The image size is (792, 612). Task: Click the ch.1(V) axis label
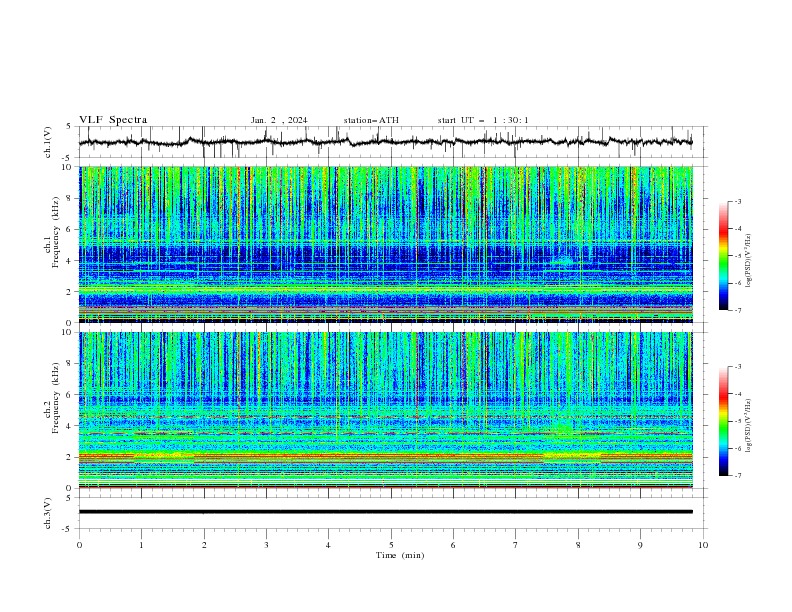coord(48,142)
